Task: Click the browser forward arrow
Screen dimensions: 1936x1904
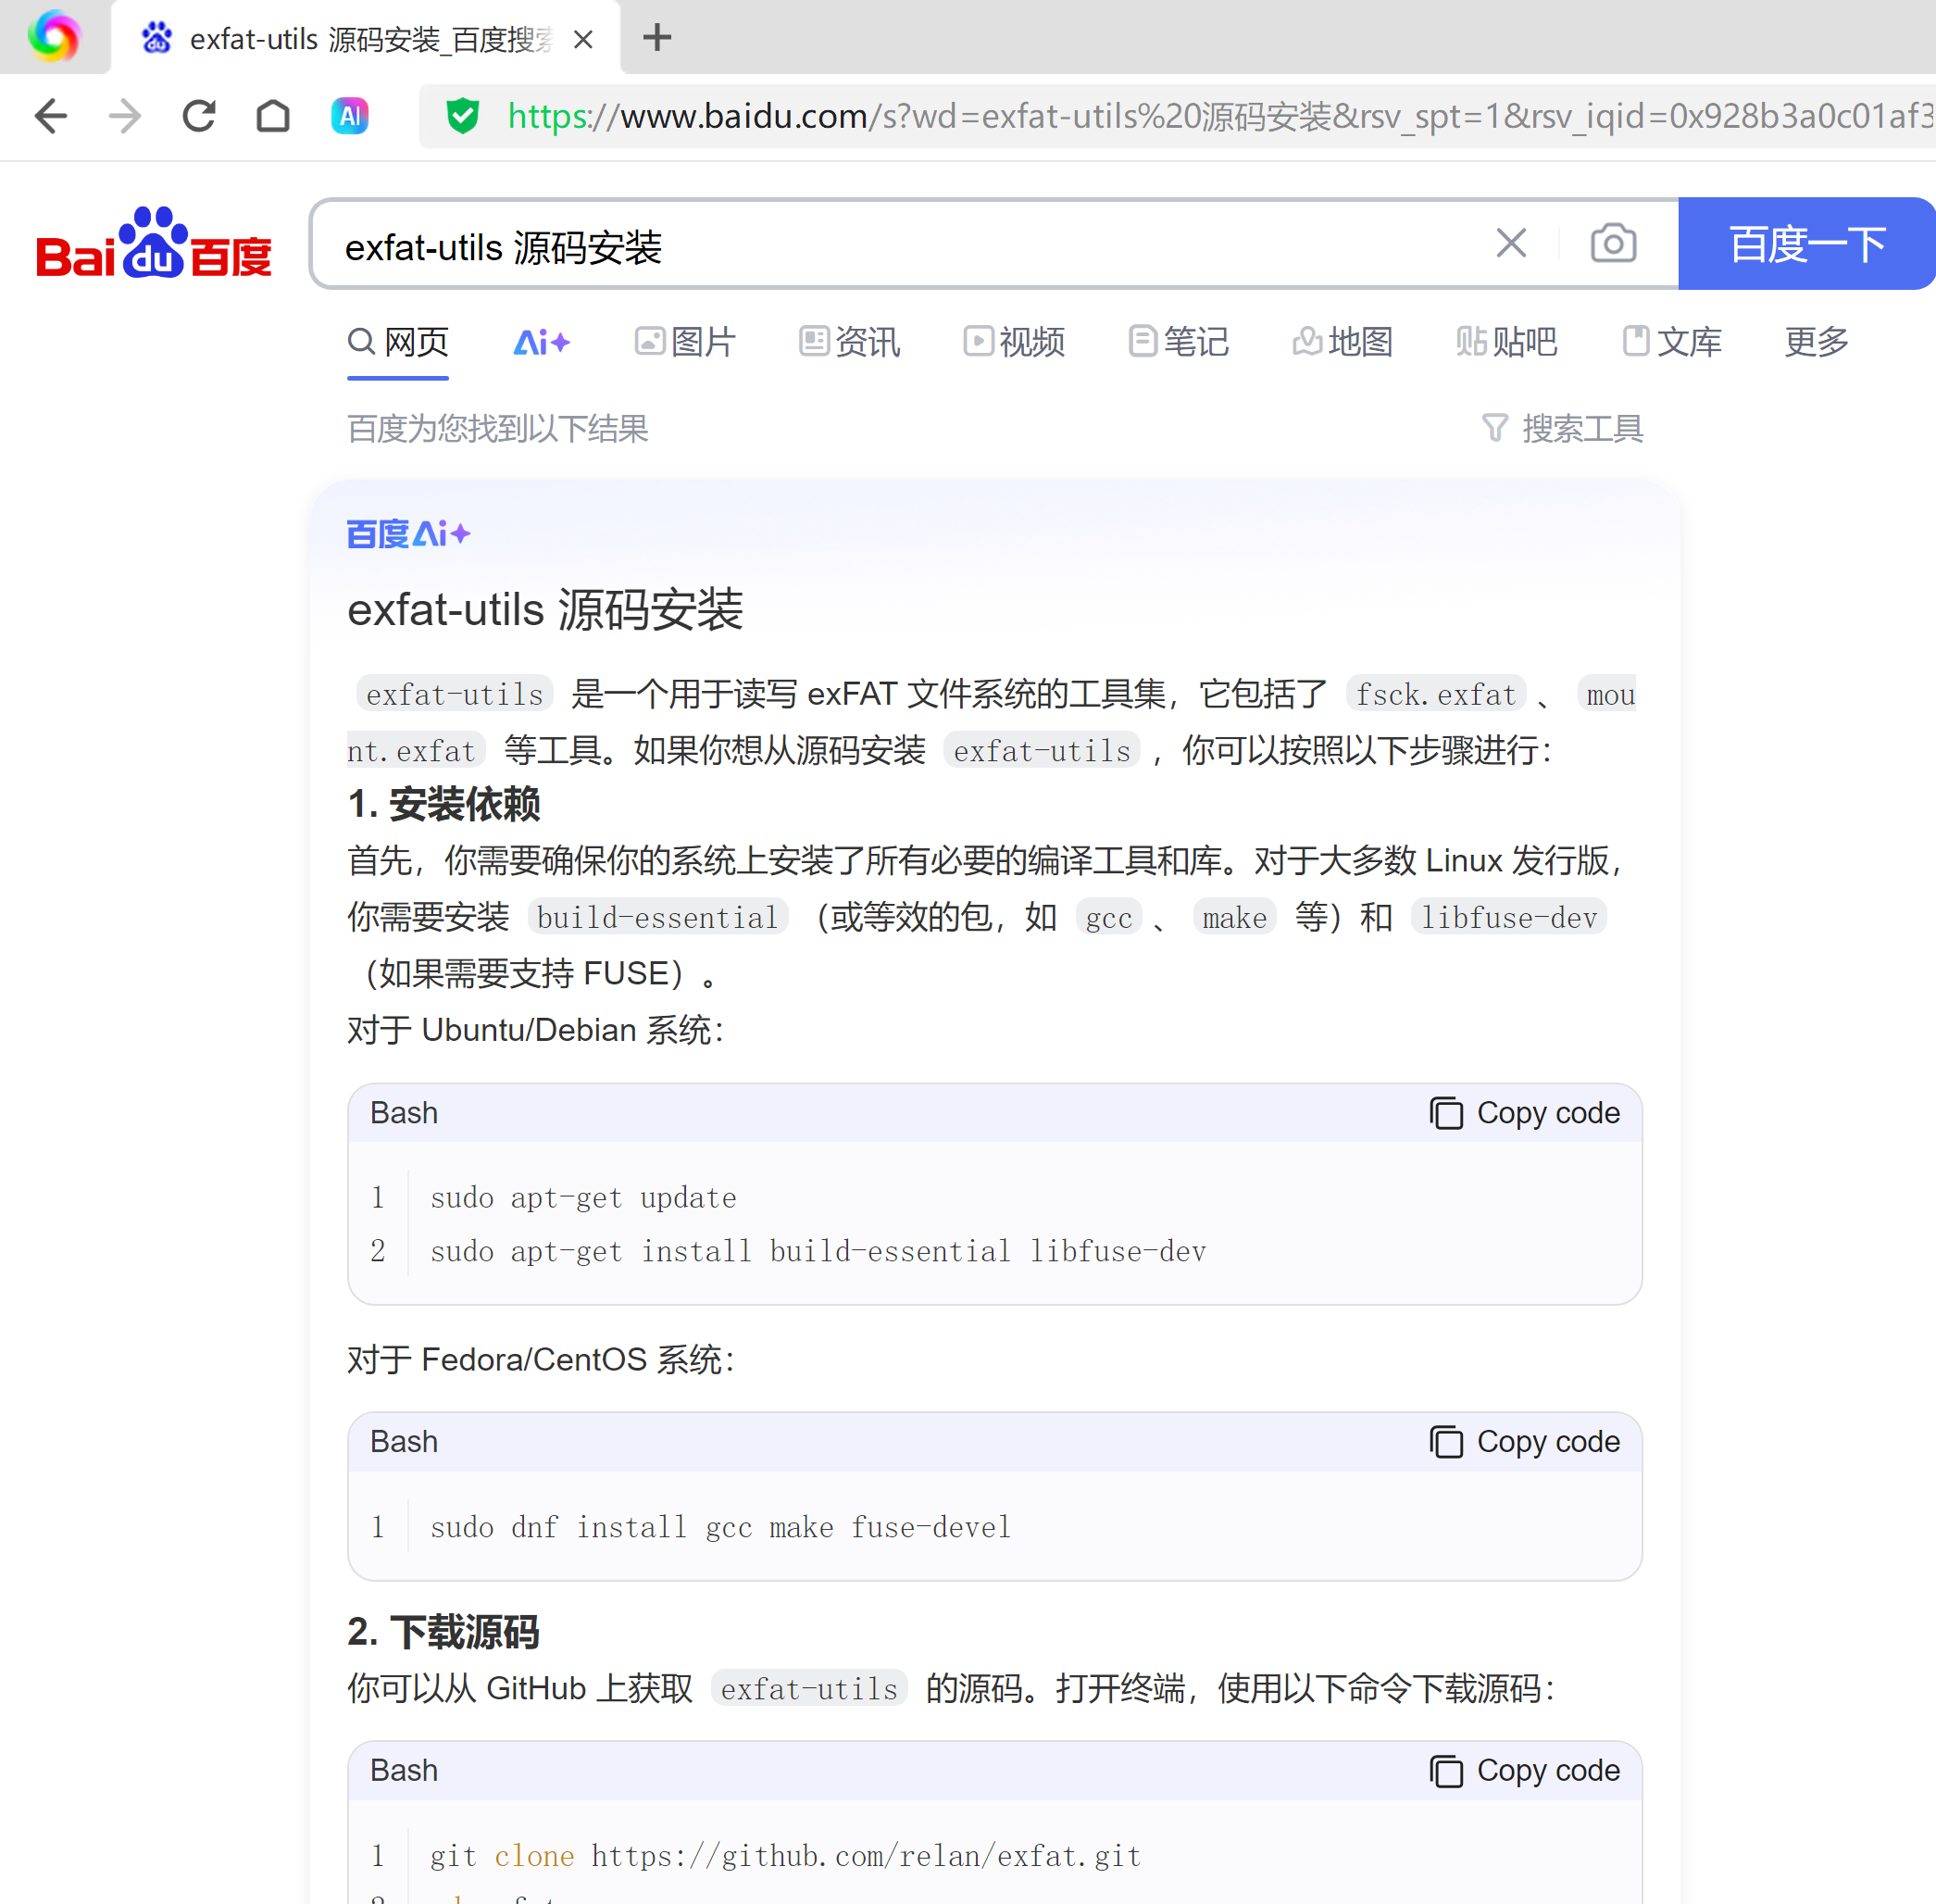Action: tap(125, 116)
